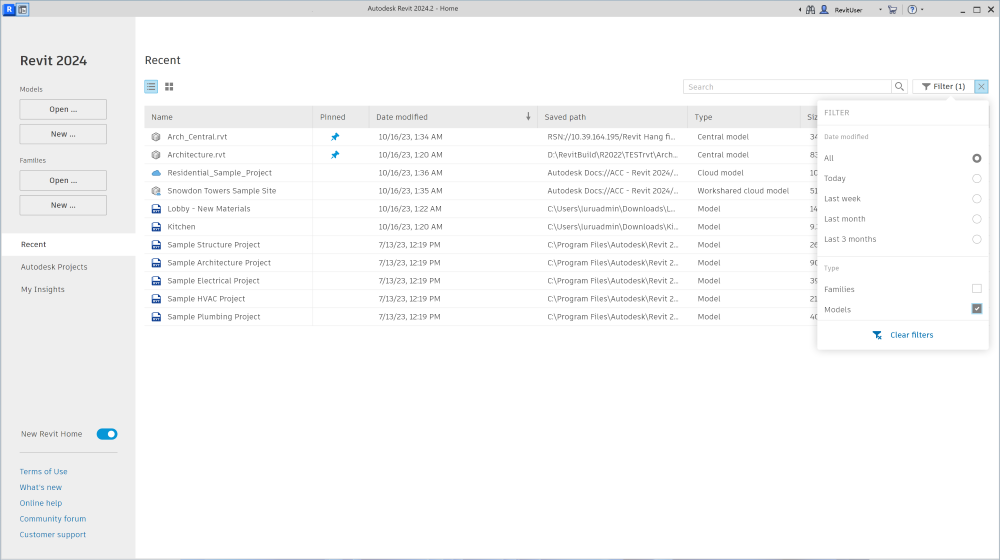Select the Last 3 months radio button
Image resolution: width=1000 pixels, height=560 pixels.
point(976,239)
